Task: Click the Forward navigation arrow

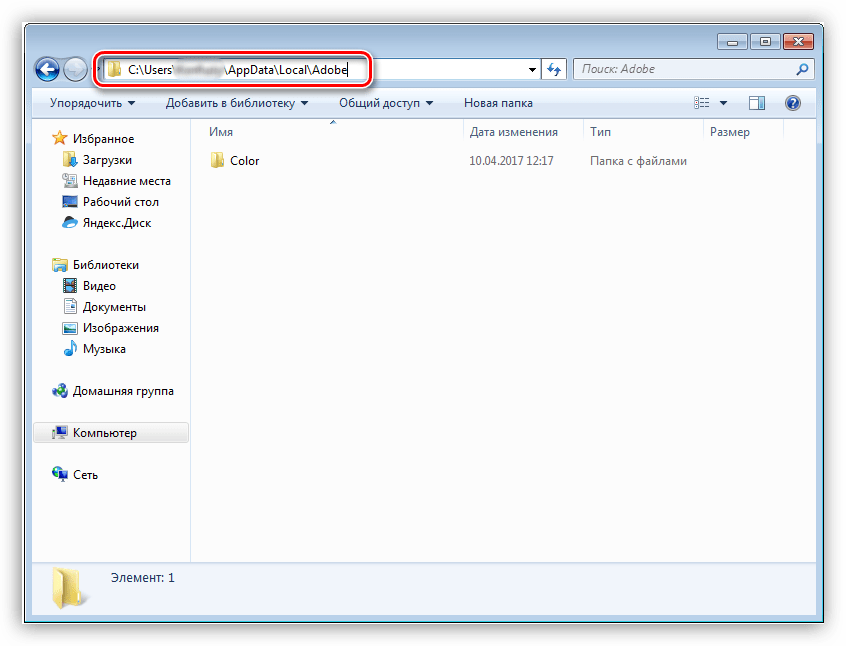Action: (75, 69)
